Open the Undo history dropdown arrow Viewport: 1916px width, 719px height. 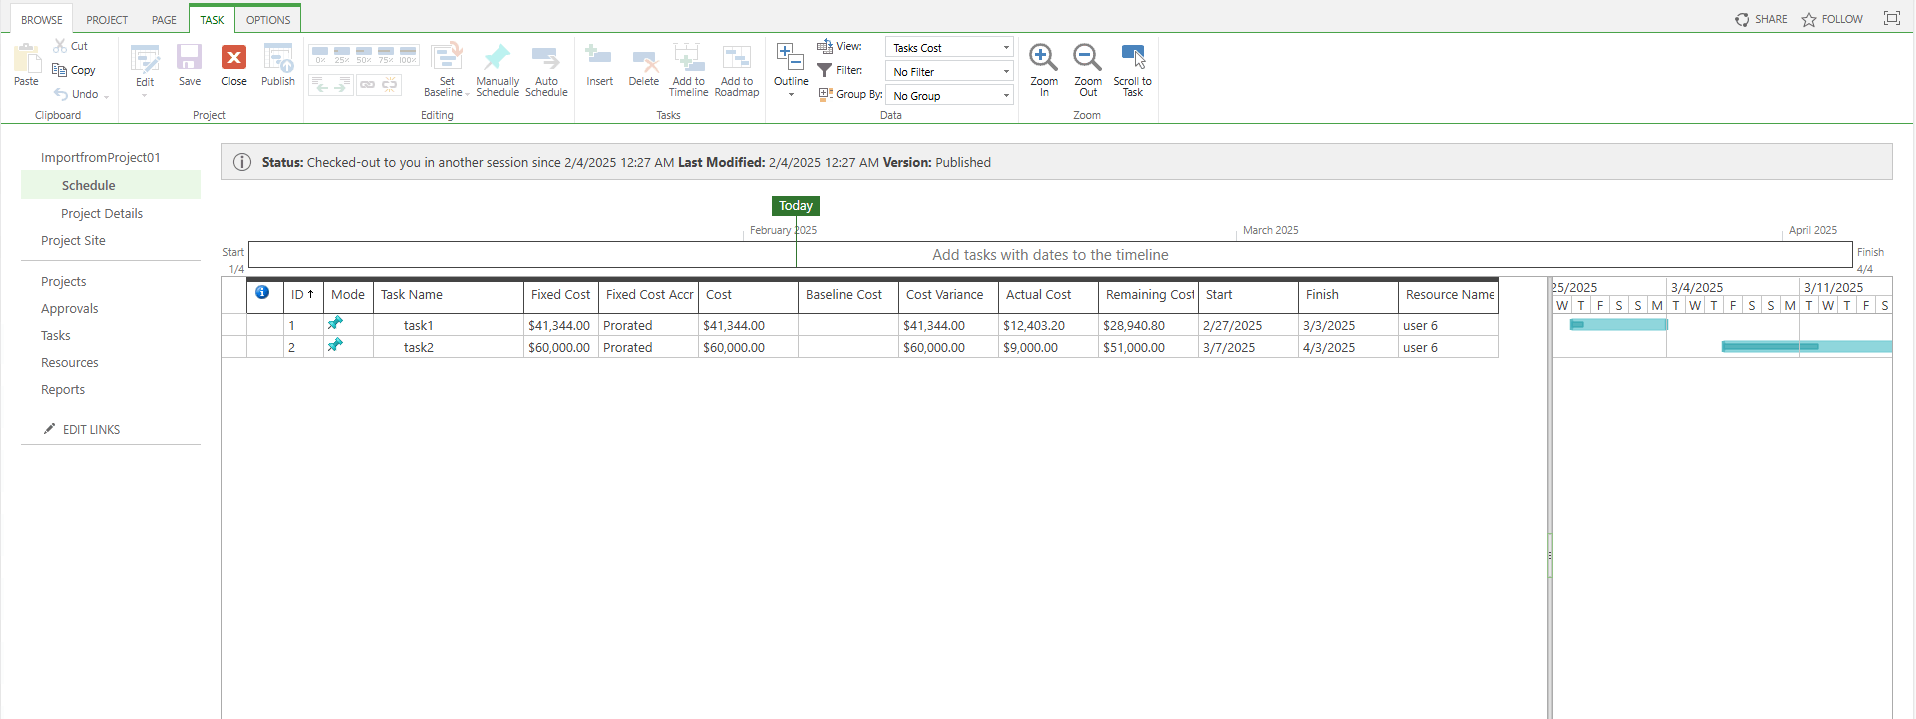pyautogui.click(x=106, y=96)
